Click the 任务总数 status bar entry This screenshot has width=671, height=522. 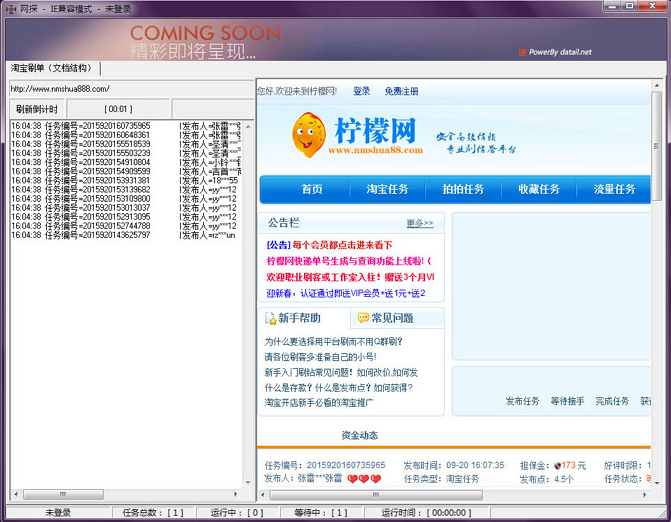click(x=153, y=513)
